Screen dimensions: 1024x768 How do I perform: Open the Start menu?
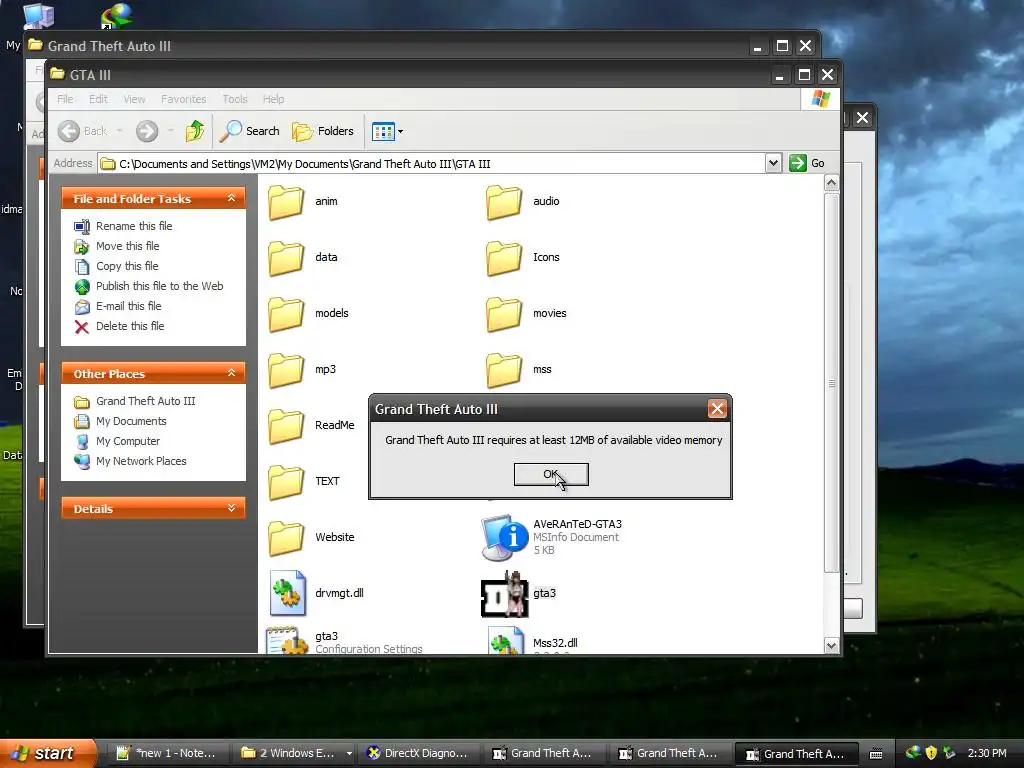coord(46,753)
